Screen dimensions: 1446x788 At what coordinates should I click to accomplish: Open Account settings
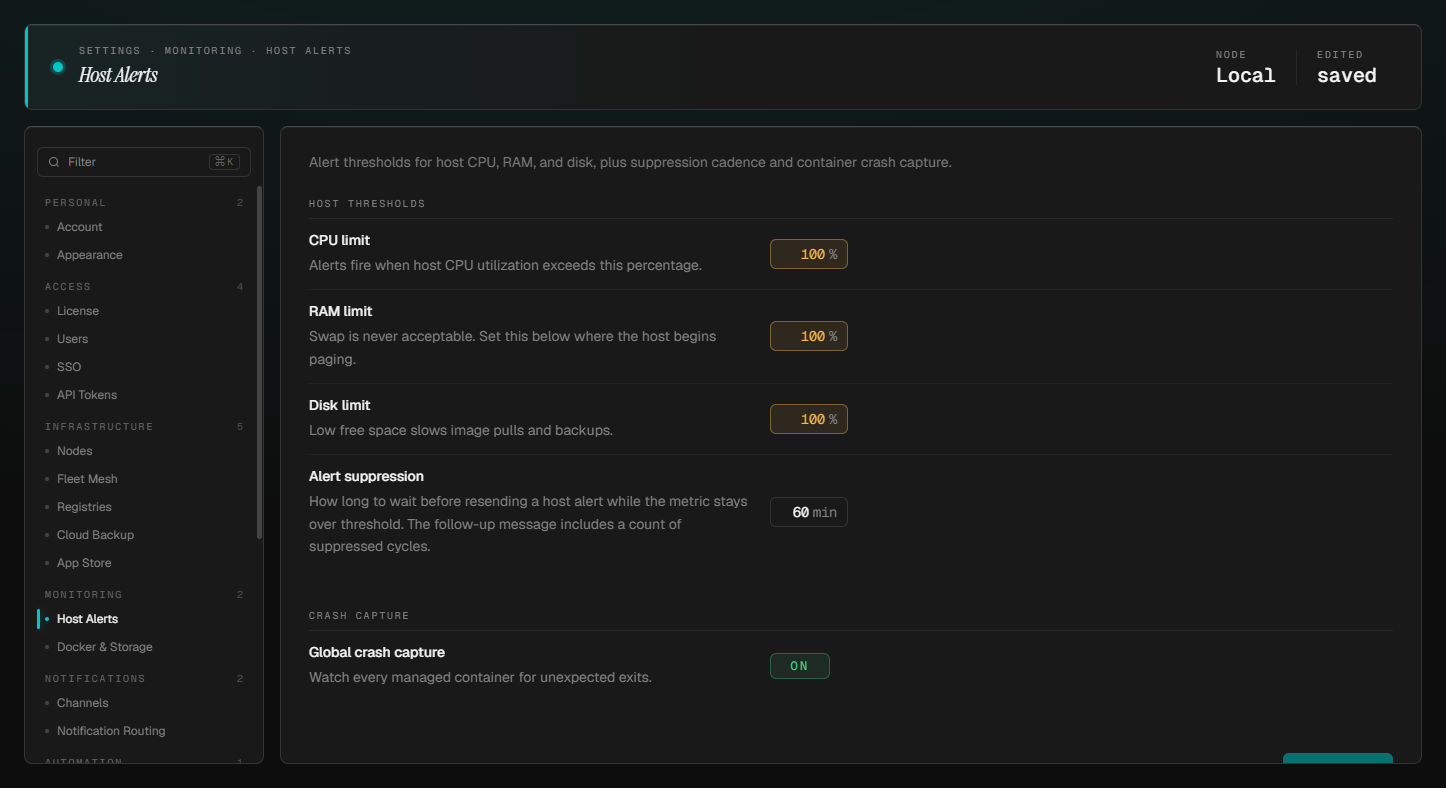(x=79, y=227)
